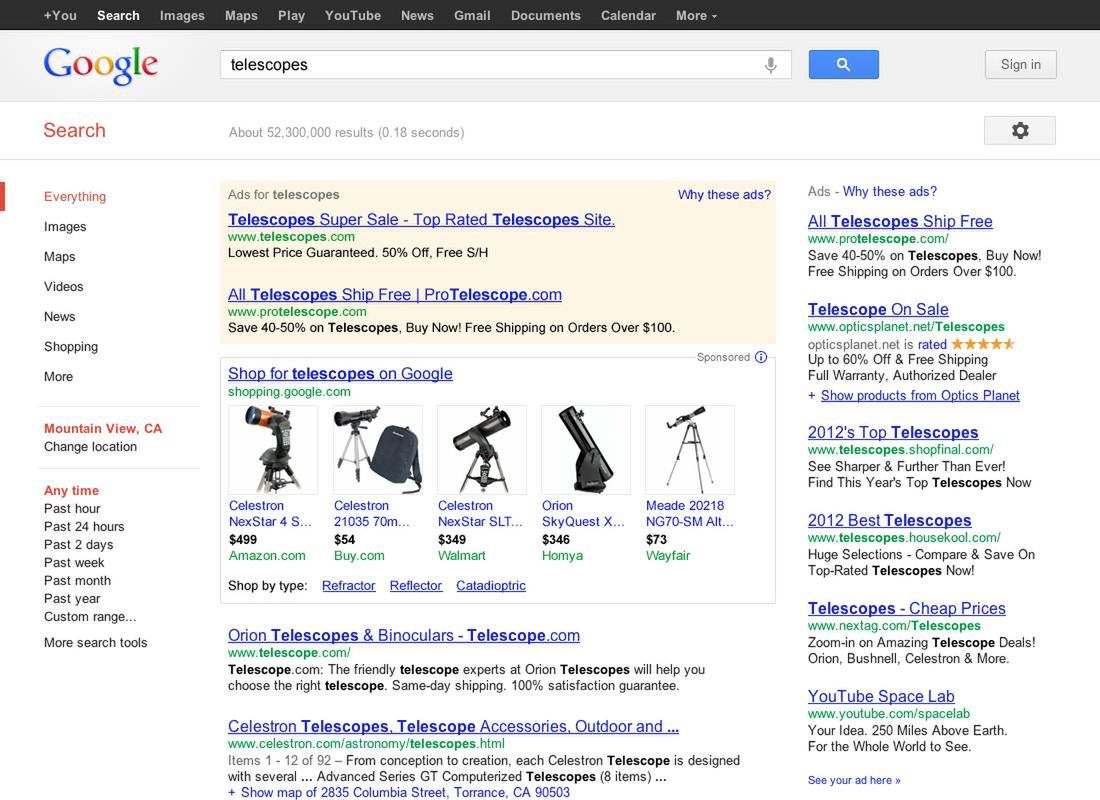The height and width of the screenshot is (800, 1100).
Task: Filter results to Past week
Action: [74, 563]
